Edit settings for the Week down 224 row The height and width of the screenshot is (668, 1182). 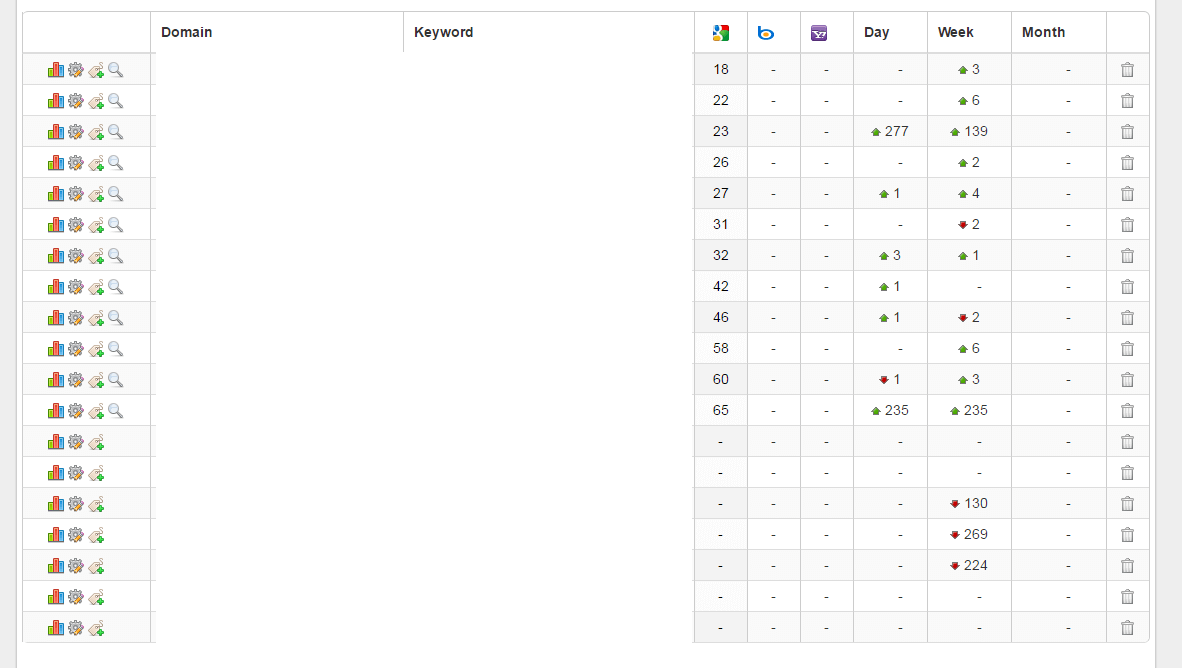coord(75,566)
